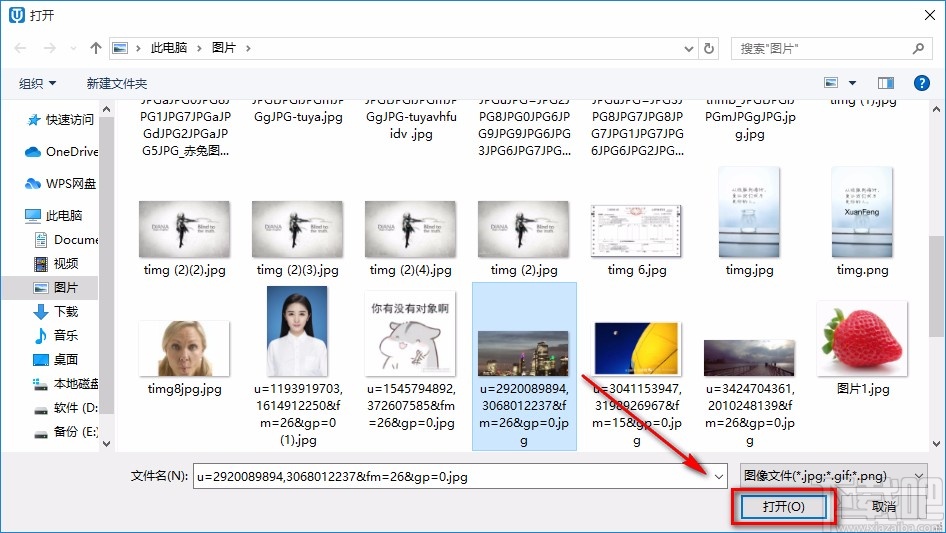Open help with question mark icon
Screen dimensions: 946x533
[x=922, y=83]
